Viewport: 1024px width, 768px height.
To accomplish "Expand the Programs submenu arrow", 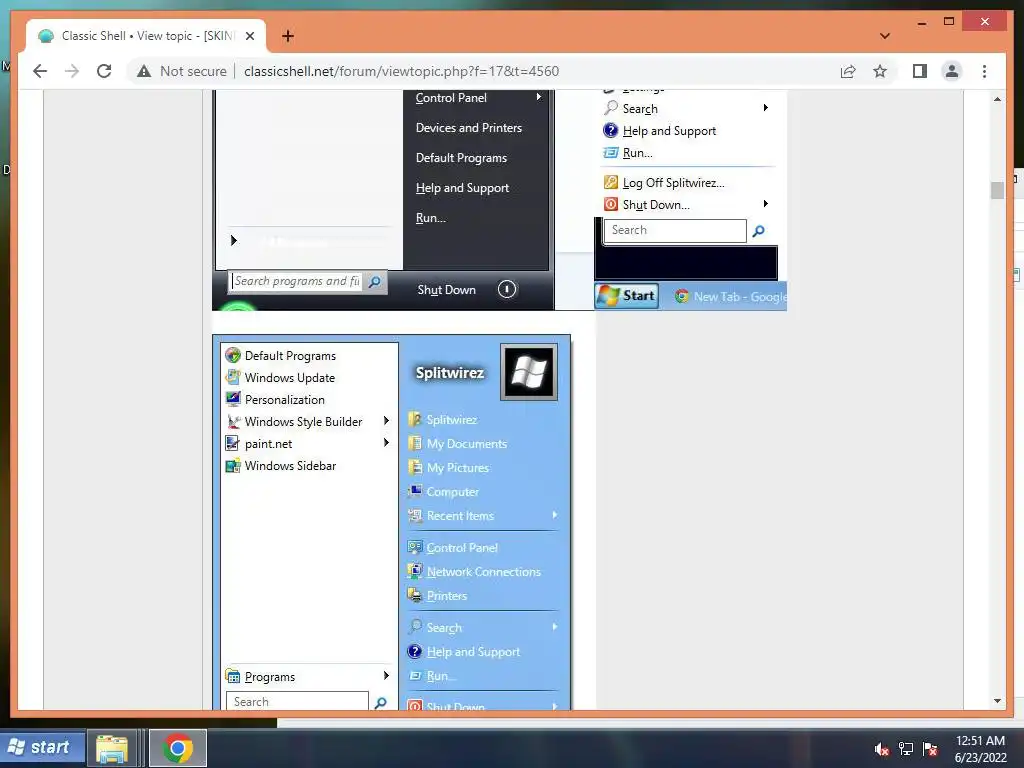I will 386,676.
